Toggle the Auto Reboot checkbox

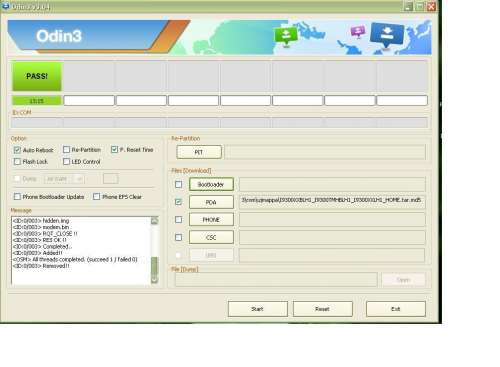[x=17, y=150]
